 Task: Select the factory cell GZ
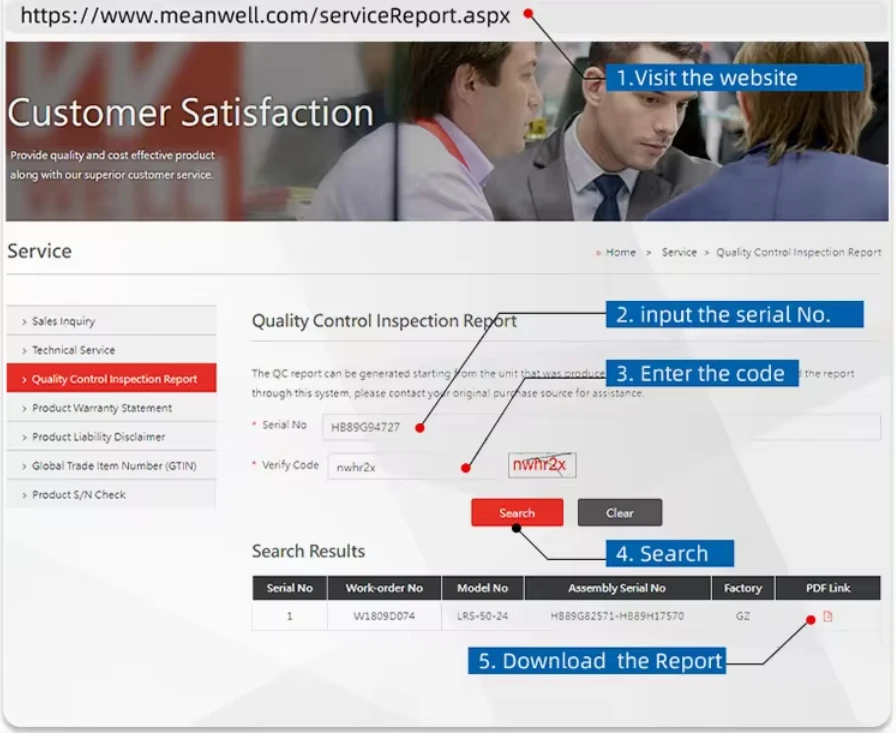743,616
